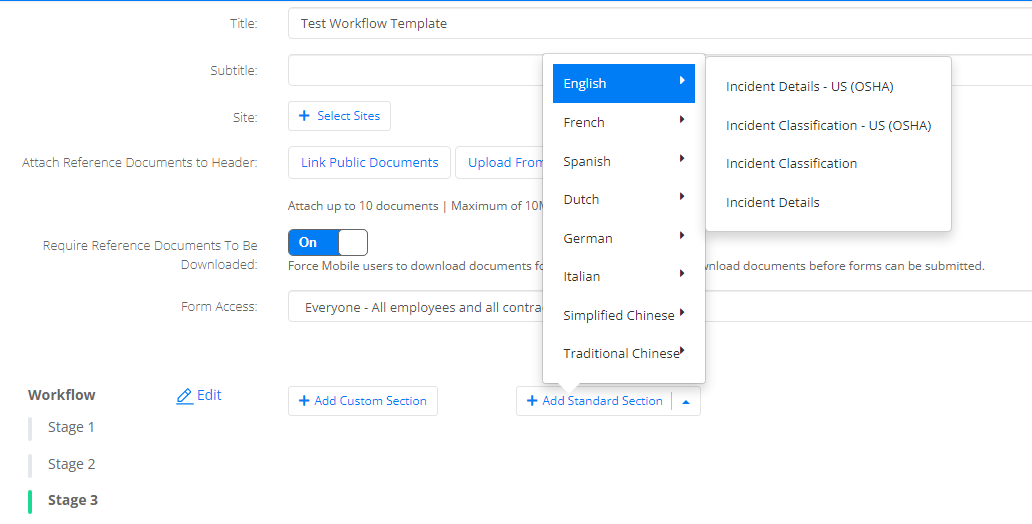Image resolution: width=1032 pixels, height=524 pixels.
Task: Toggle the Require Reference Documents switch off
Action: [x=328, y=242]
